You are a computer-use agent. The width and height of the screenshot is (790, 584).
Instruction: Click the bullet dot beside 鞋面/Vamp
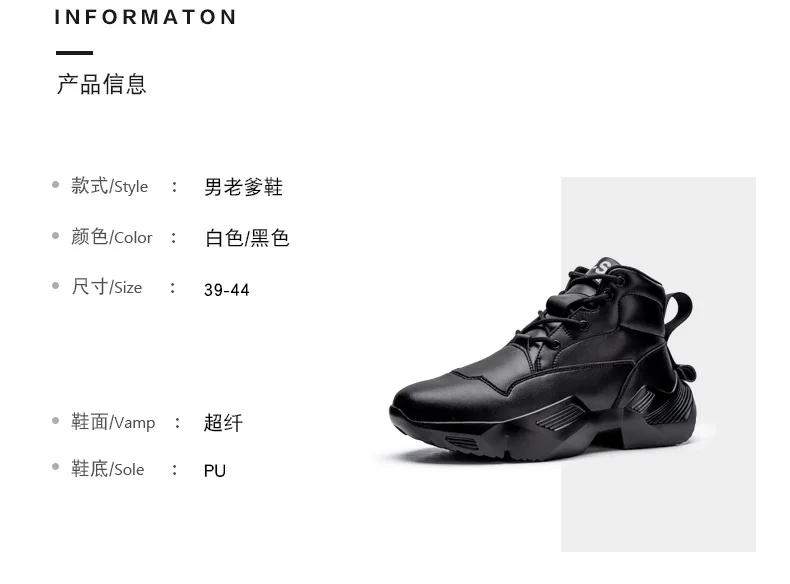pyautogui.click(x=55, y=421)
